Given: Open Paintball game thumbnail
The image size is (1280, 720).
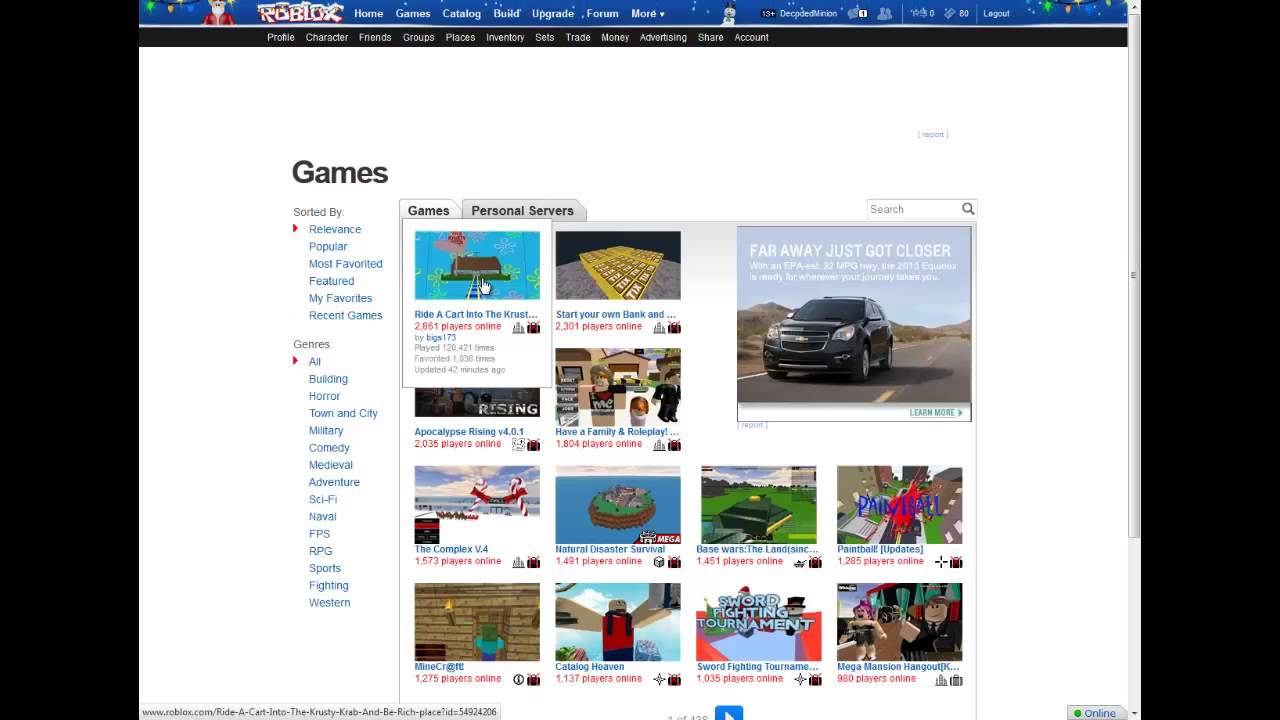Looking at the screenshot, I should (899, 505).
